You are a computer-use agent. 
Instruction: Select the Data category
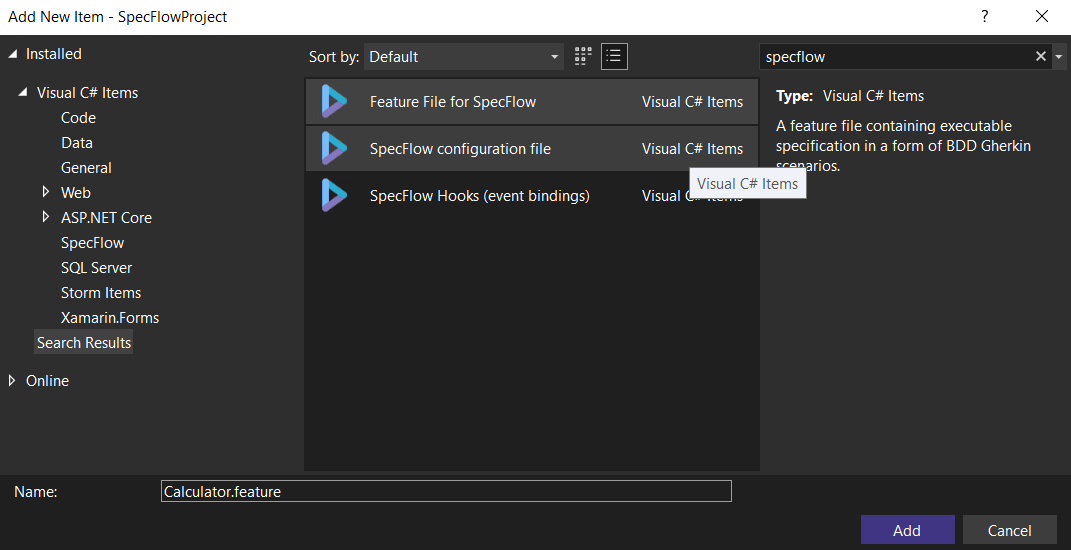[76, 143]
